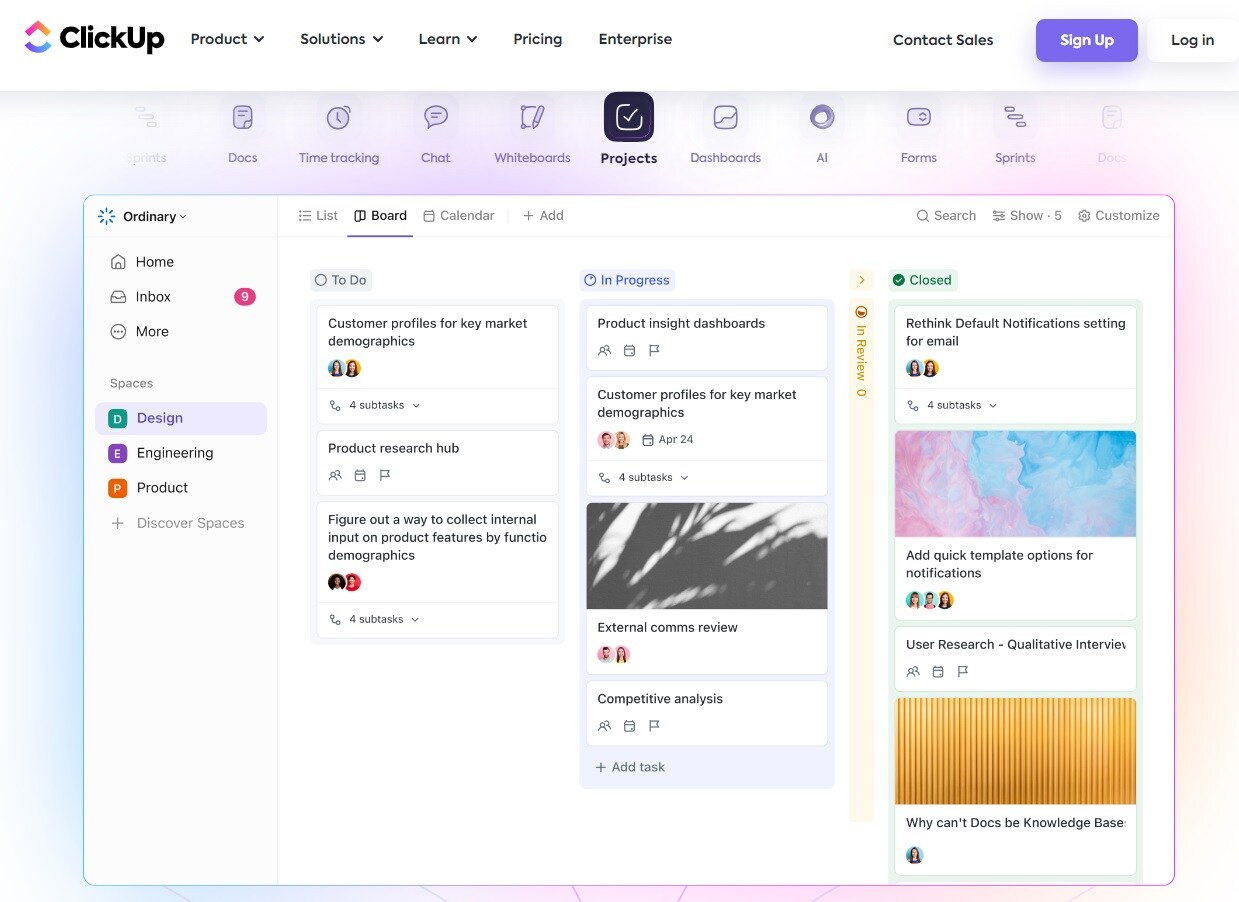Click the Sign Up button

click(1087, 40)
